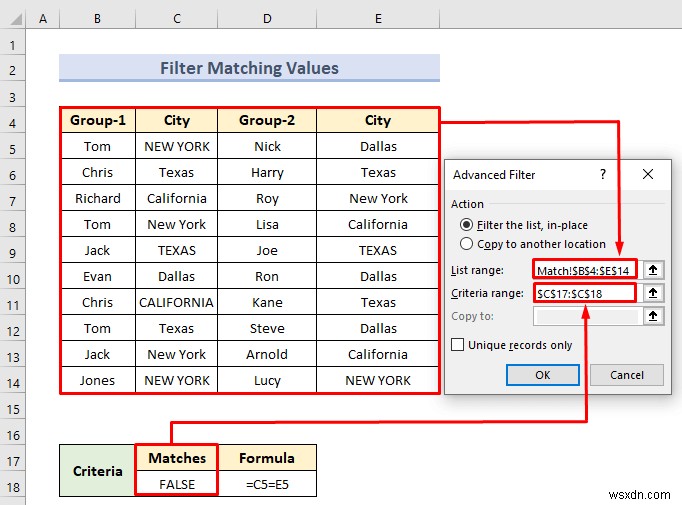The width and height of the screenshot is (682, 505).
Task: Click the City header cell in column E
Action: point(378,120)
